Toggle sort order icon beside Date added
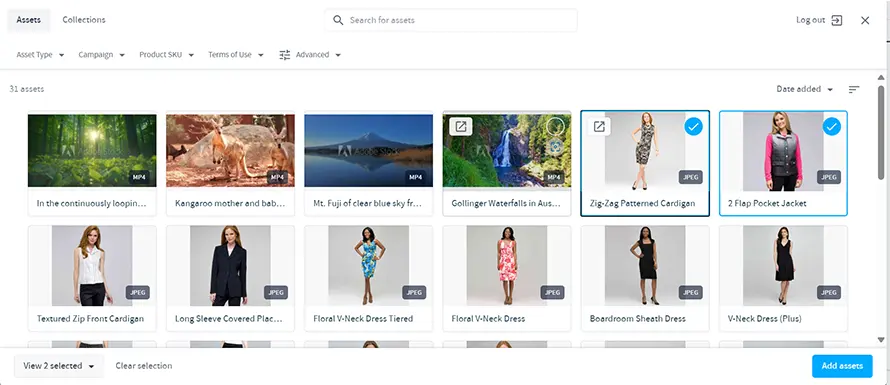Image resolution: width=890 pixels, height=385 pixels. 854,89
